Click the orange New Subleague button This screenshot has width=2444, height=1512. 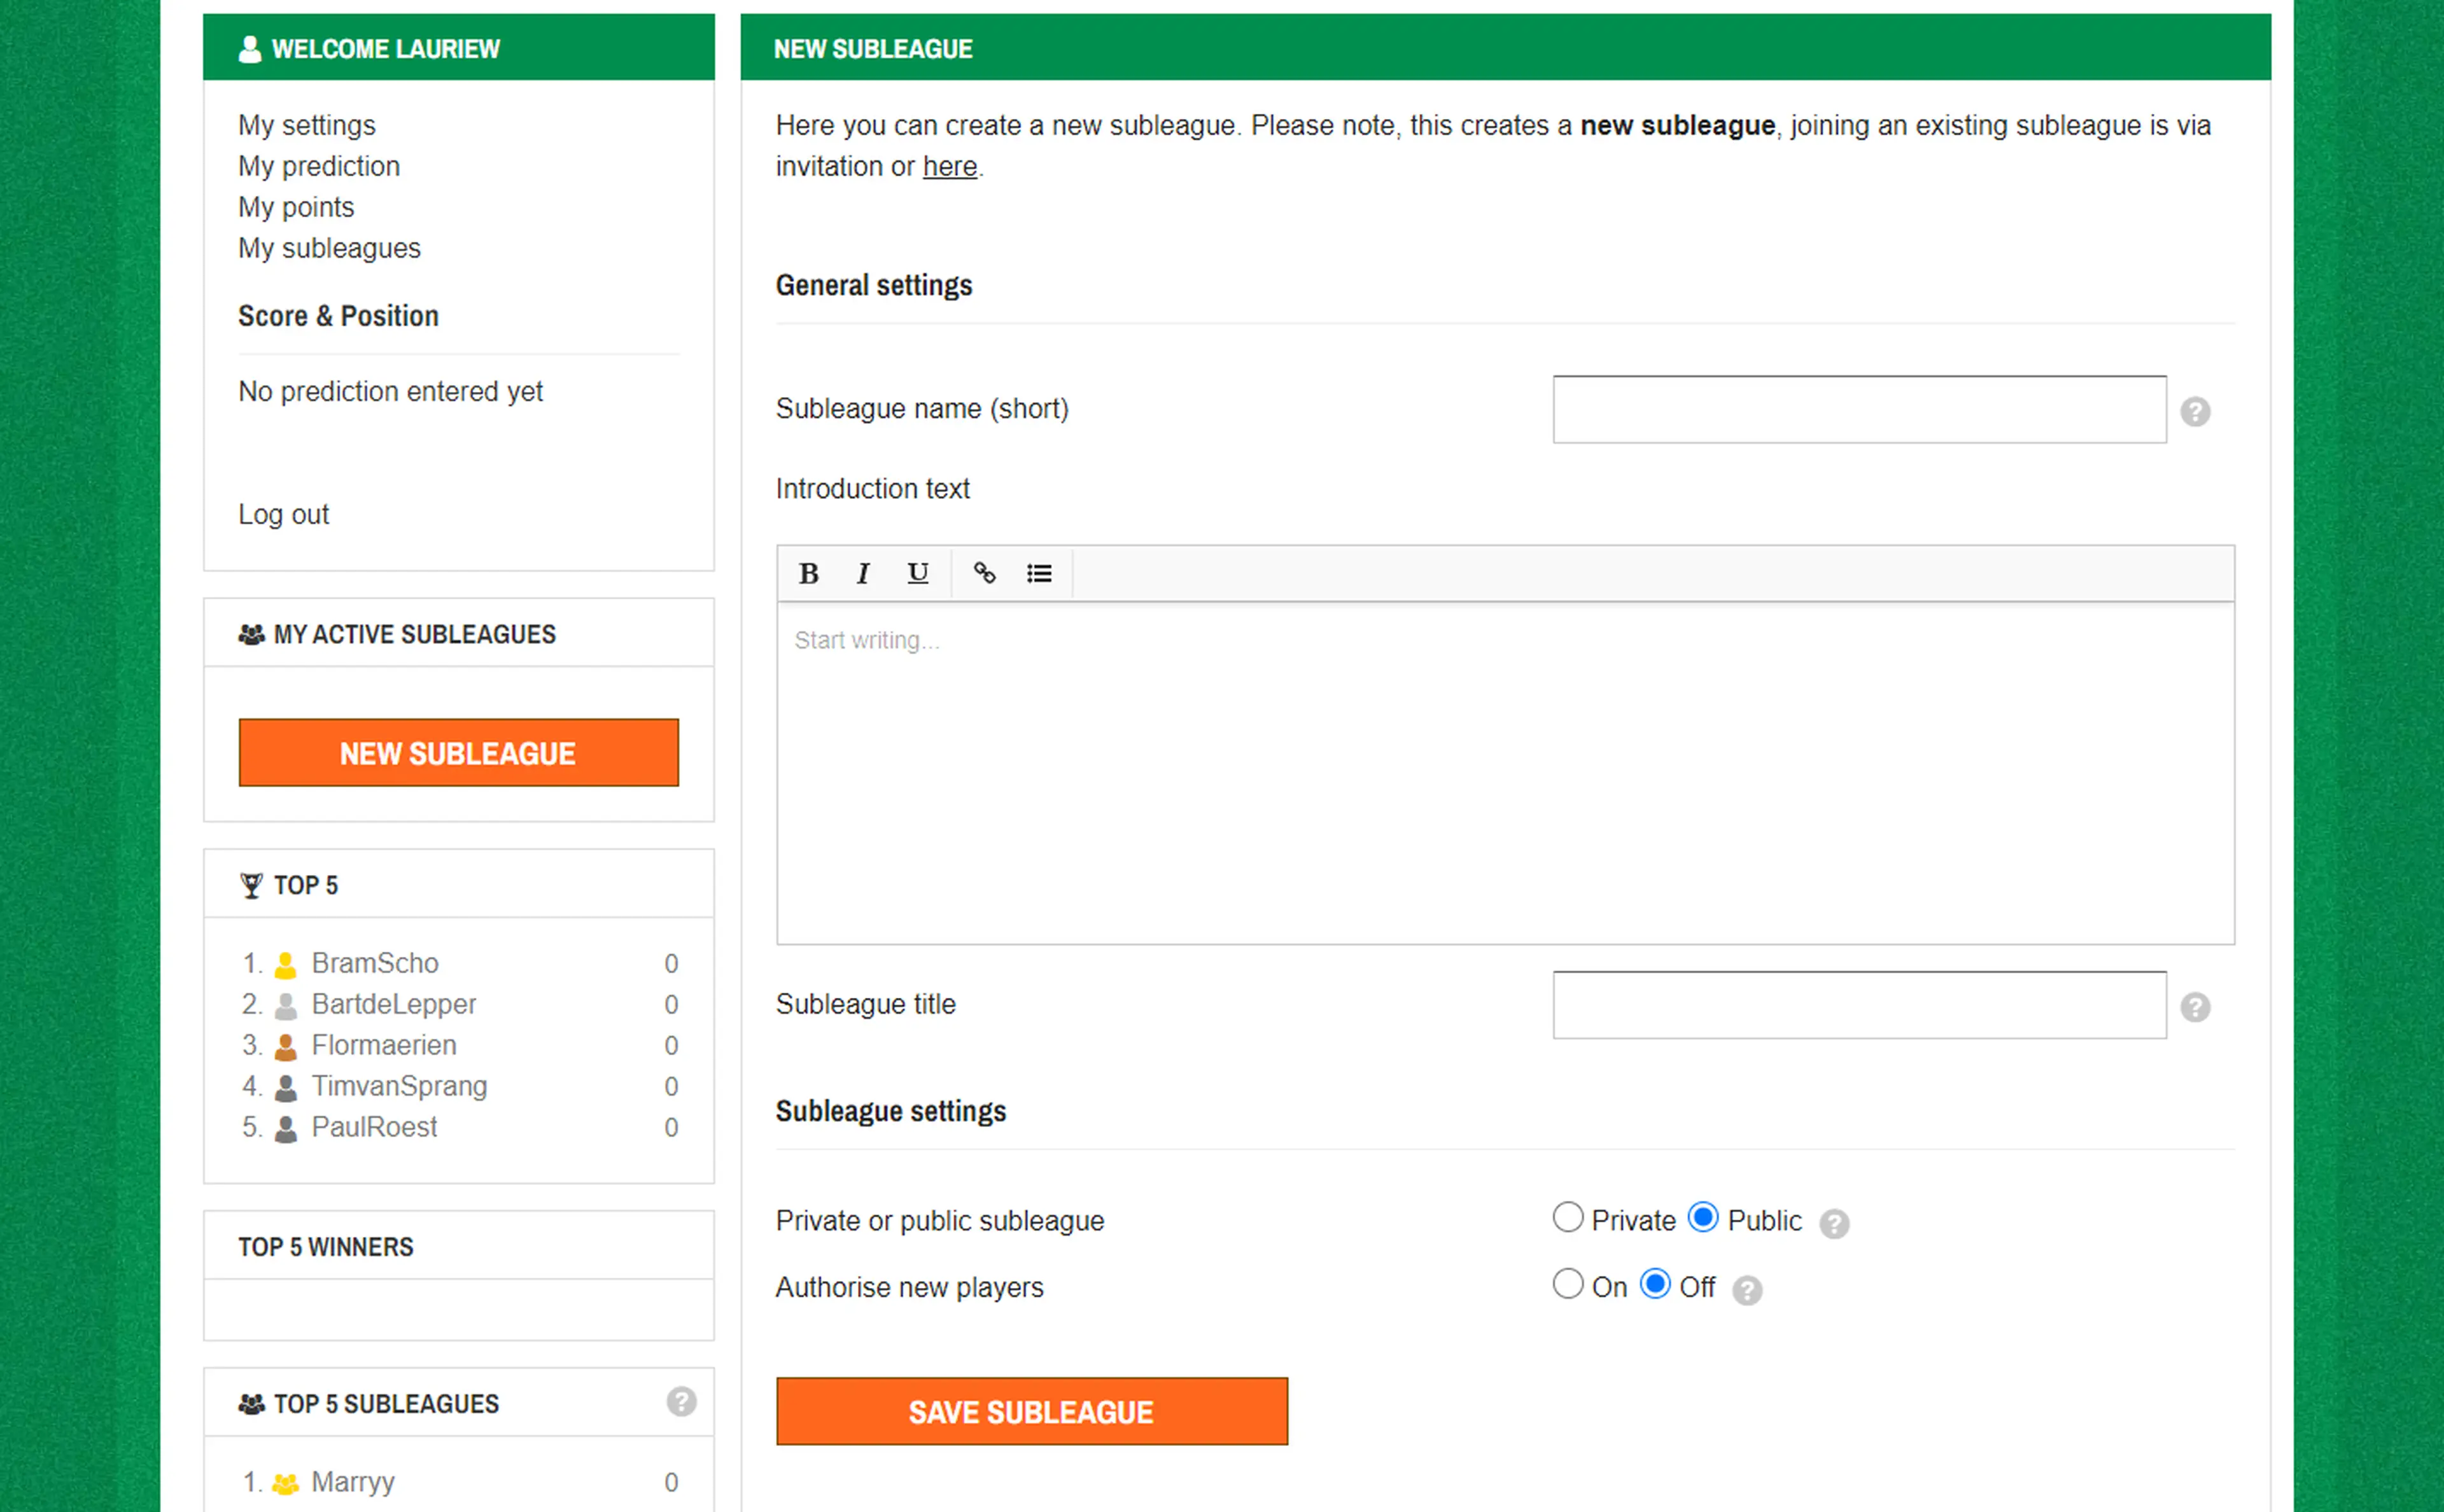(x=458, y=753)
